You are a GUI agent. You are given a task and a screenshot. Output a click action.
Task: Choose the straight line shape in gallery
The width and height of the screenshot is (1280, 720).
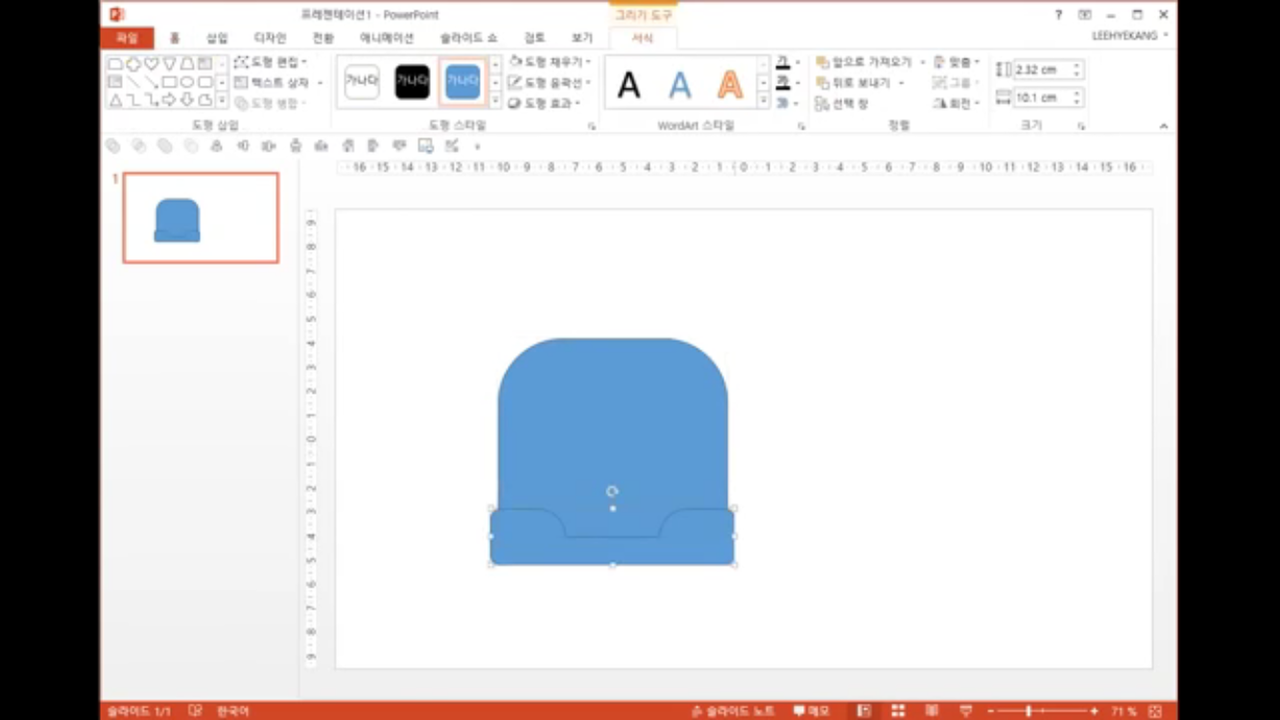pyautogui.click(x=133, y=82)
